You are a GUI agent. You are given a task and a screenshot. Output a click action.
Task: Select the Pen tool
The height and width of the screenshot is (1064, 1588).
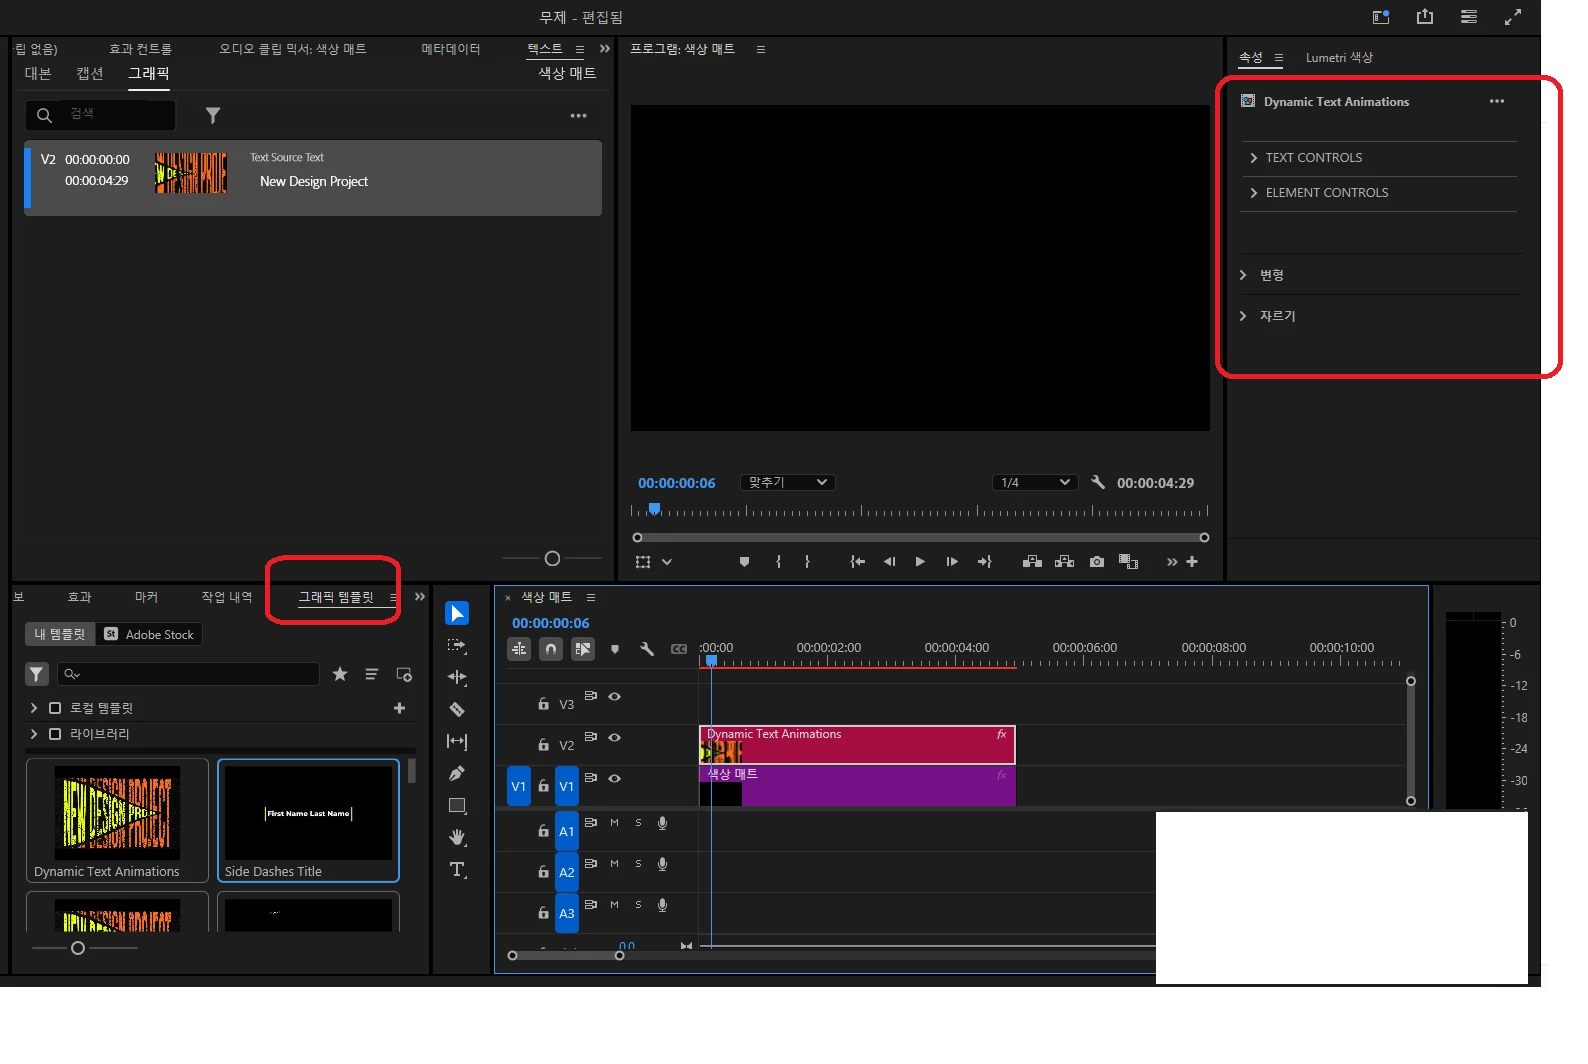pos(457,773)
